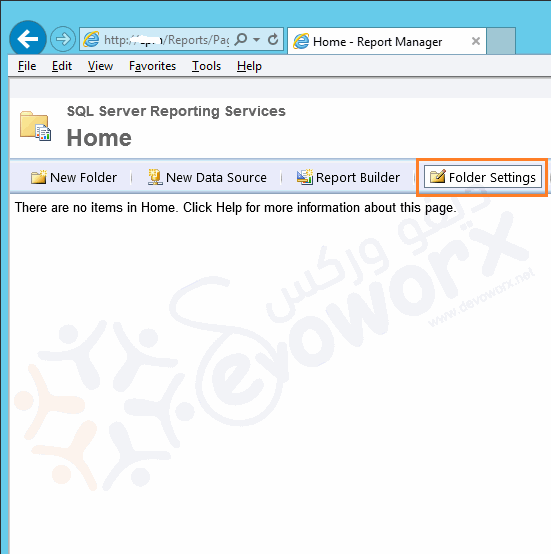Launch Report Builder via its label
The width and height of the screenshot is (551, 554).
pyautogui.click(x=358, y=177)
